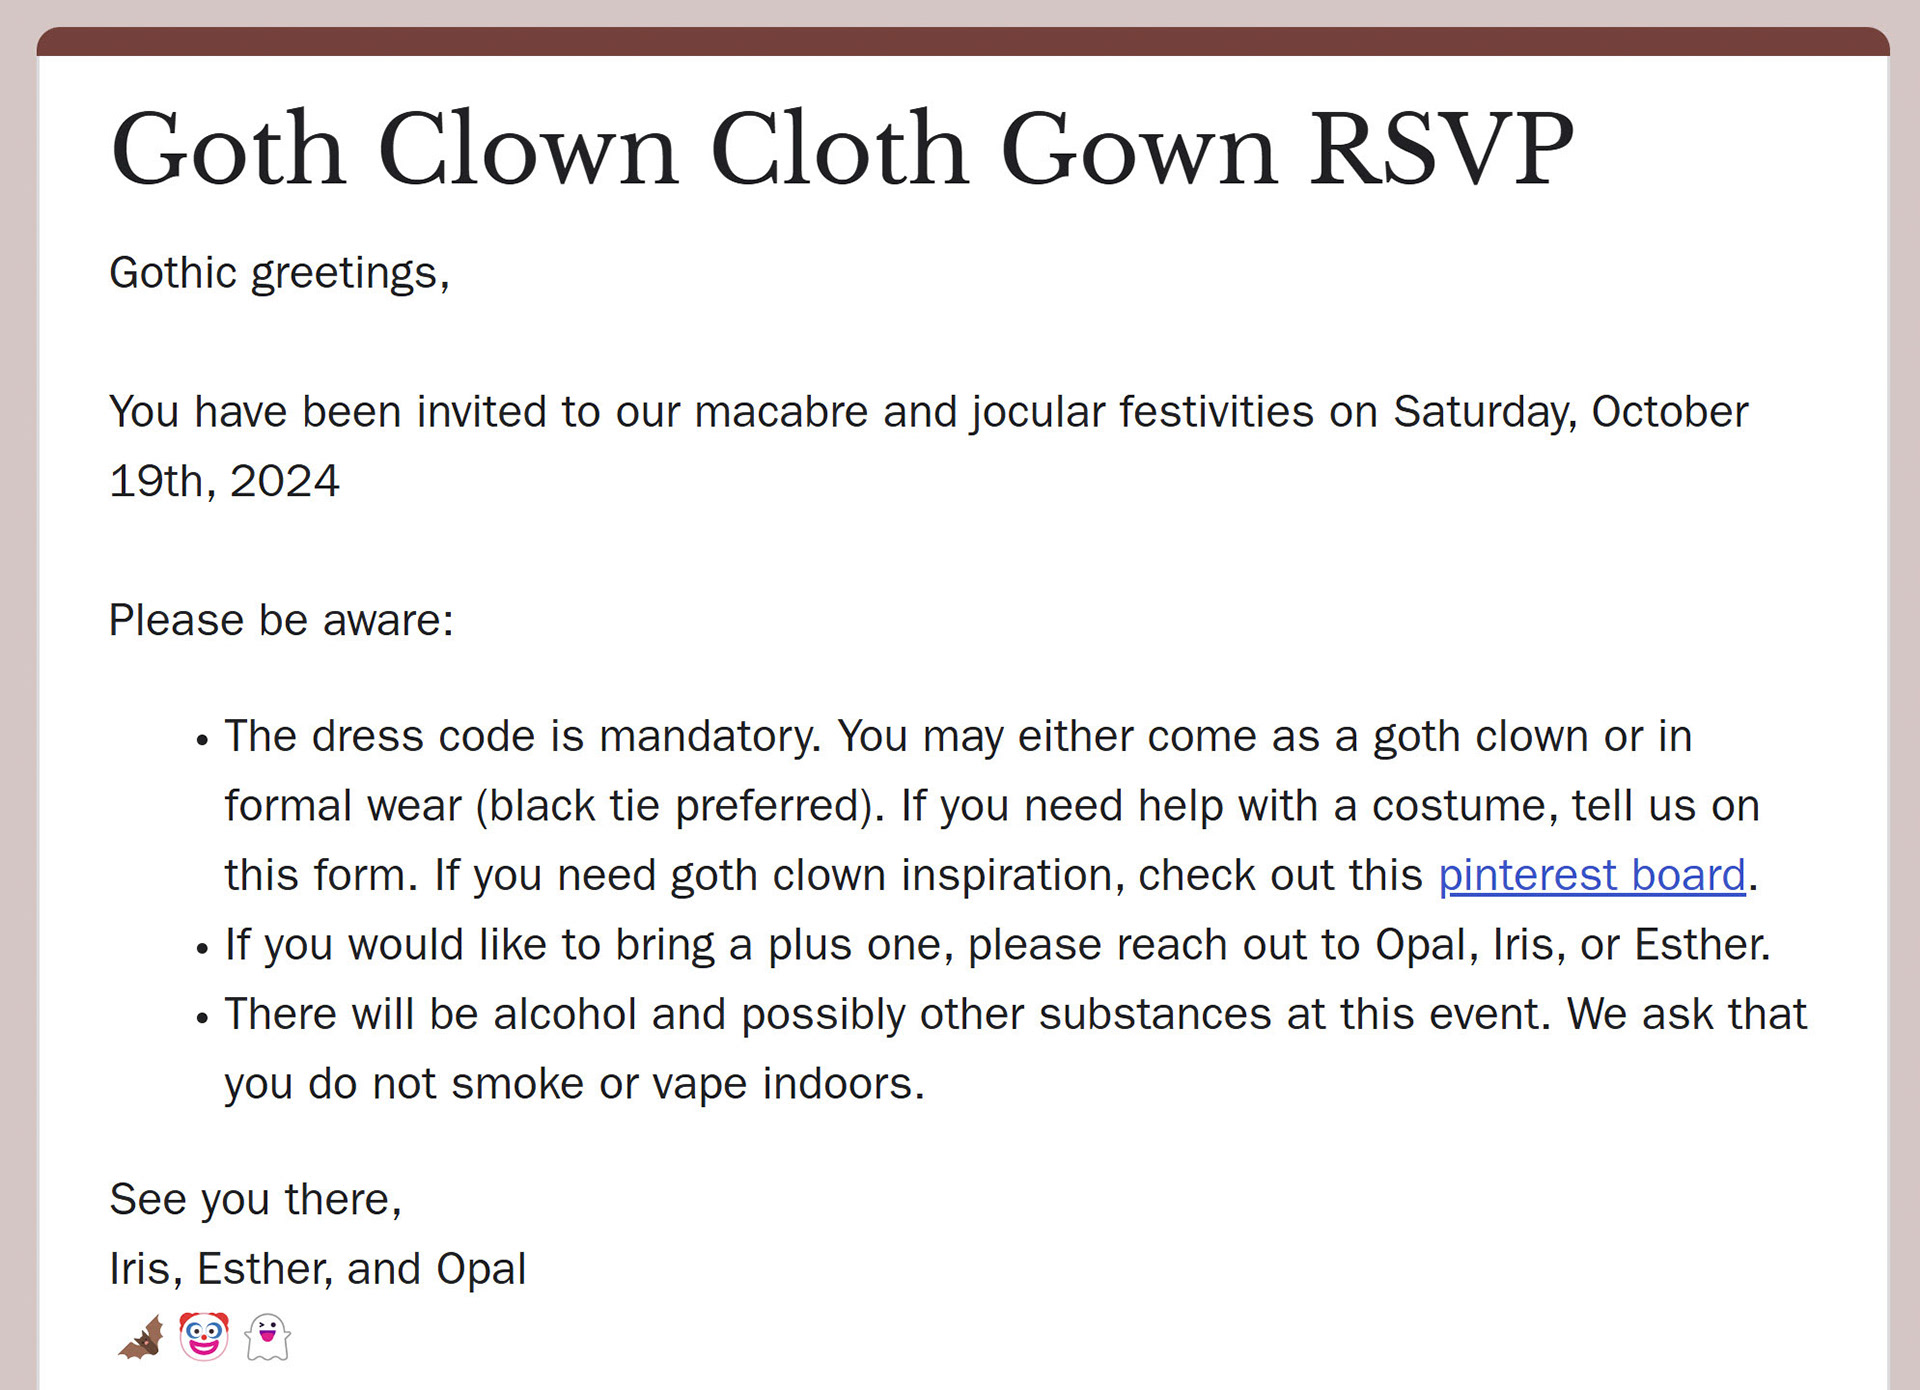This screenshot has width=1920, height=1390.
Task: Click the Gothic greetings line
Action: pyautogui.click(x=279, y=273)
